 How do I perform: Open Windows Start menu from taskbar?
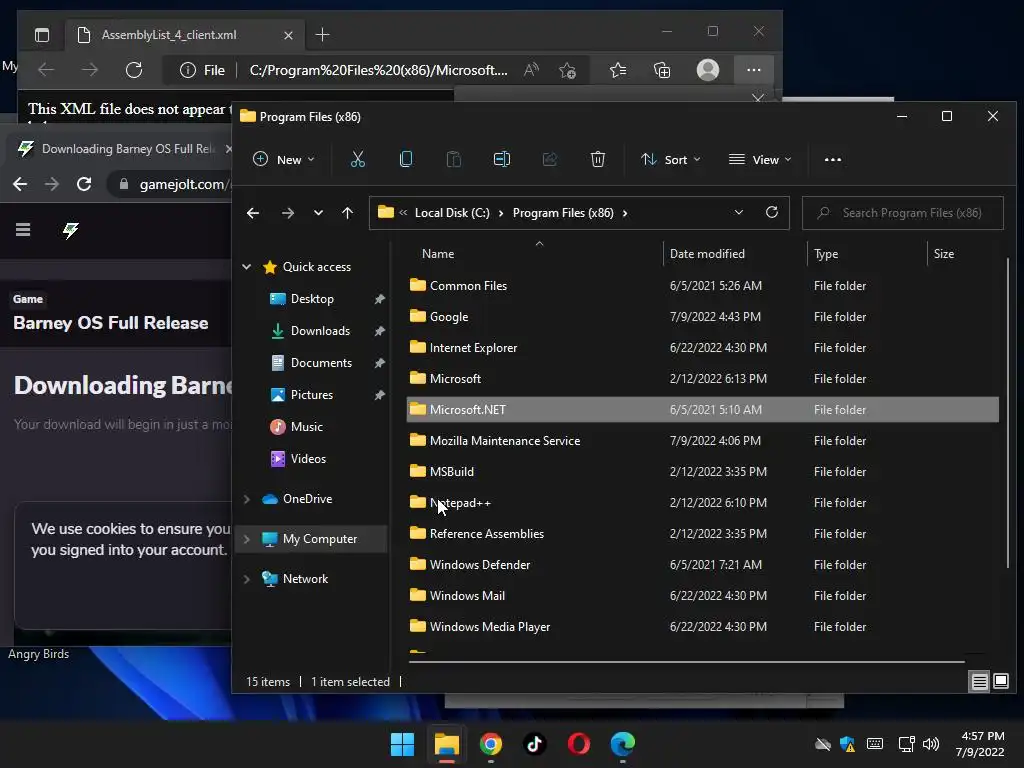[402, 744]
